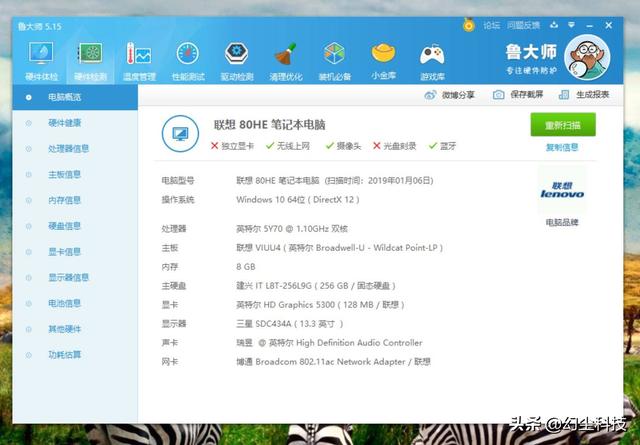640x445 pixels.
Task: Click the 建兴 IT L8T-256L9G disk value
Action: (x=316, y=285)
